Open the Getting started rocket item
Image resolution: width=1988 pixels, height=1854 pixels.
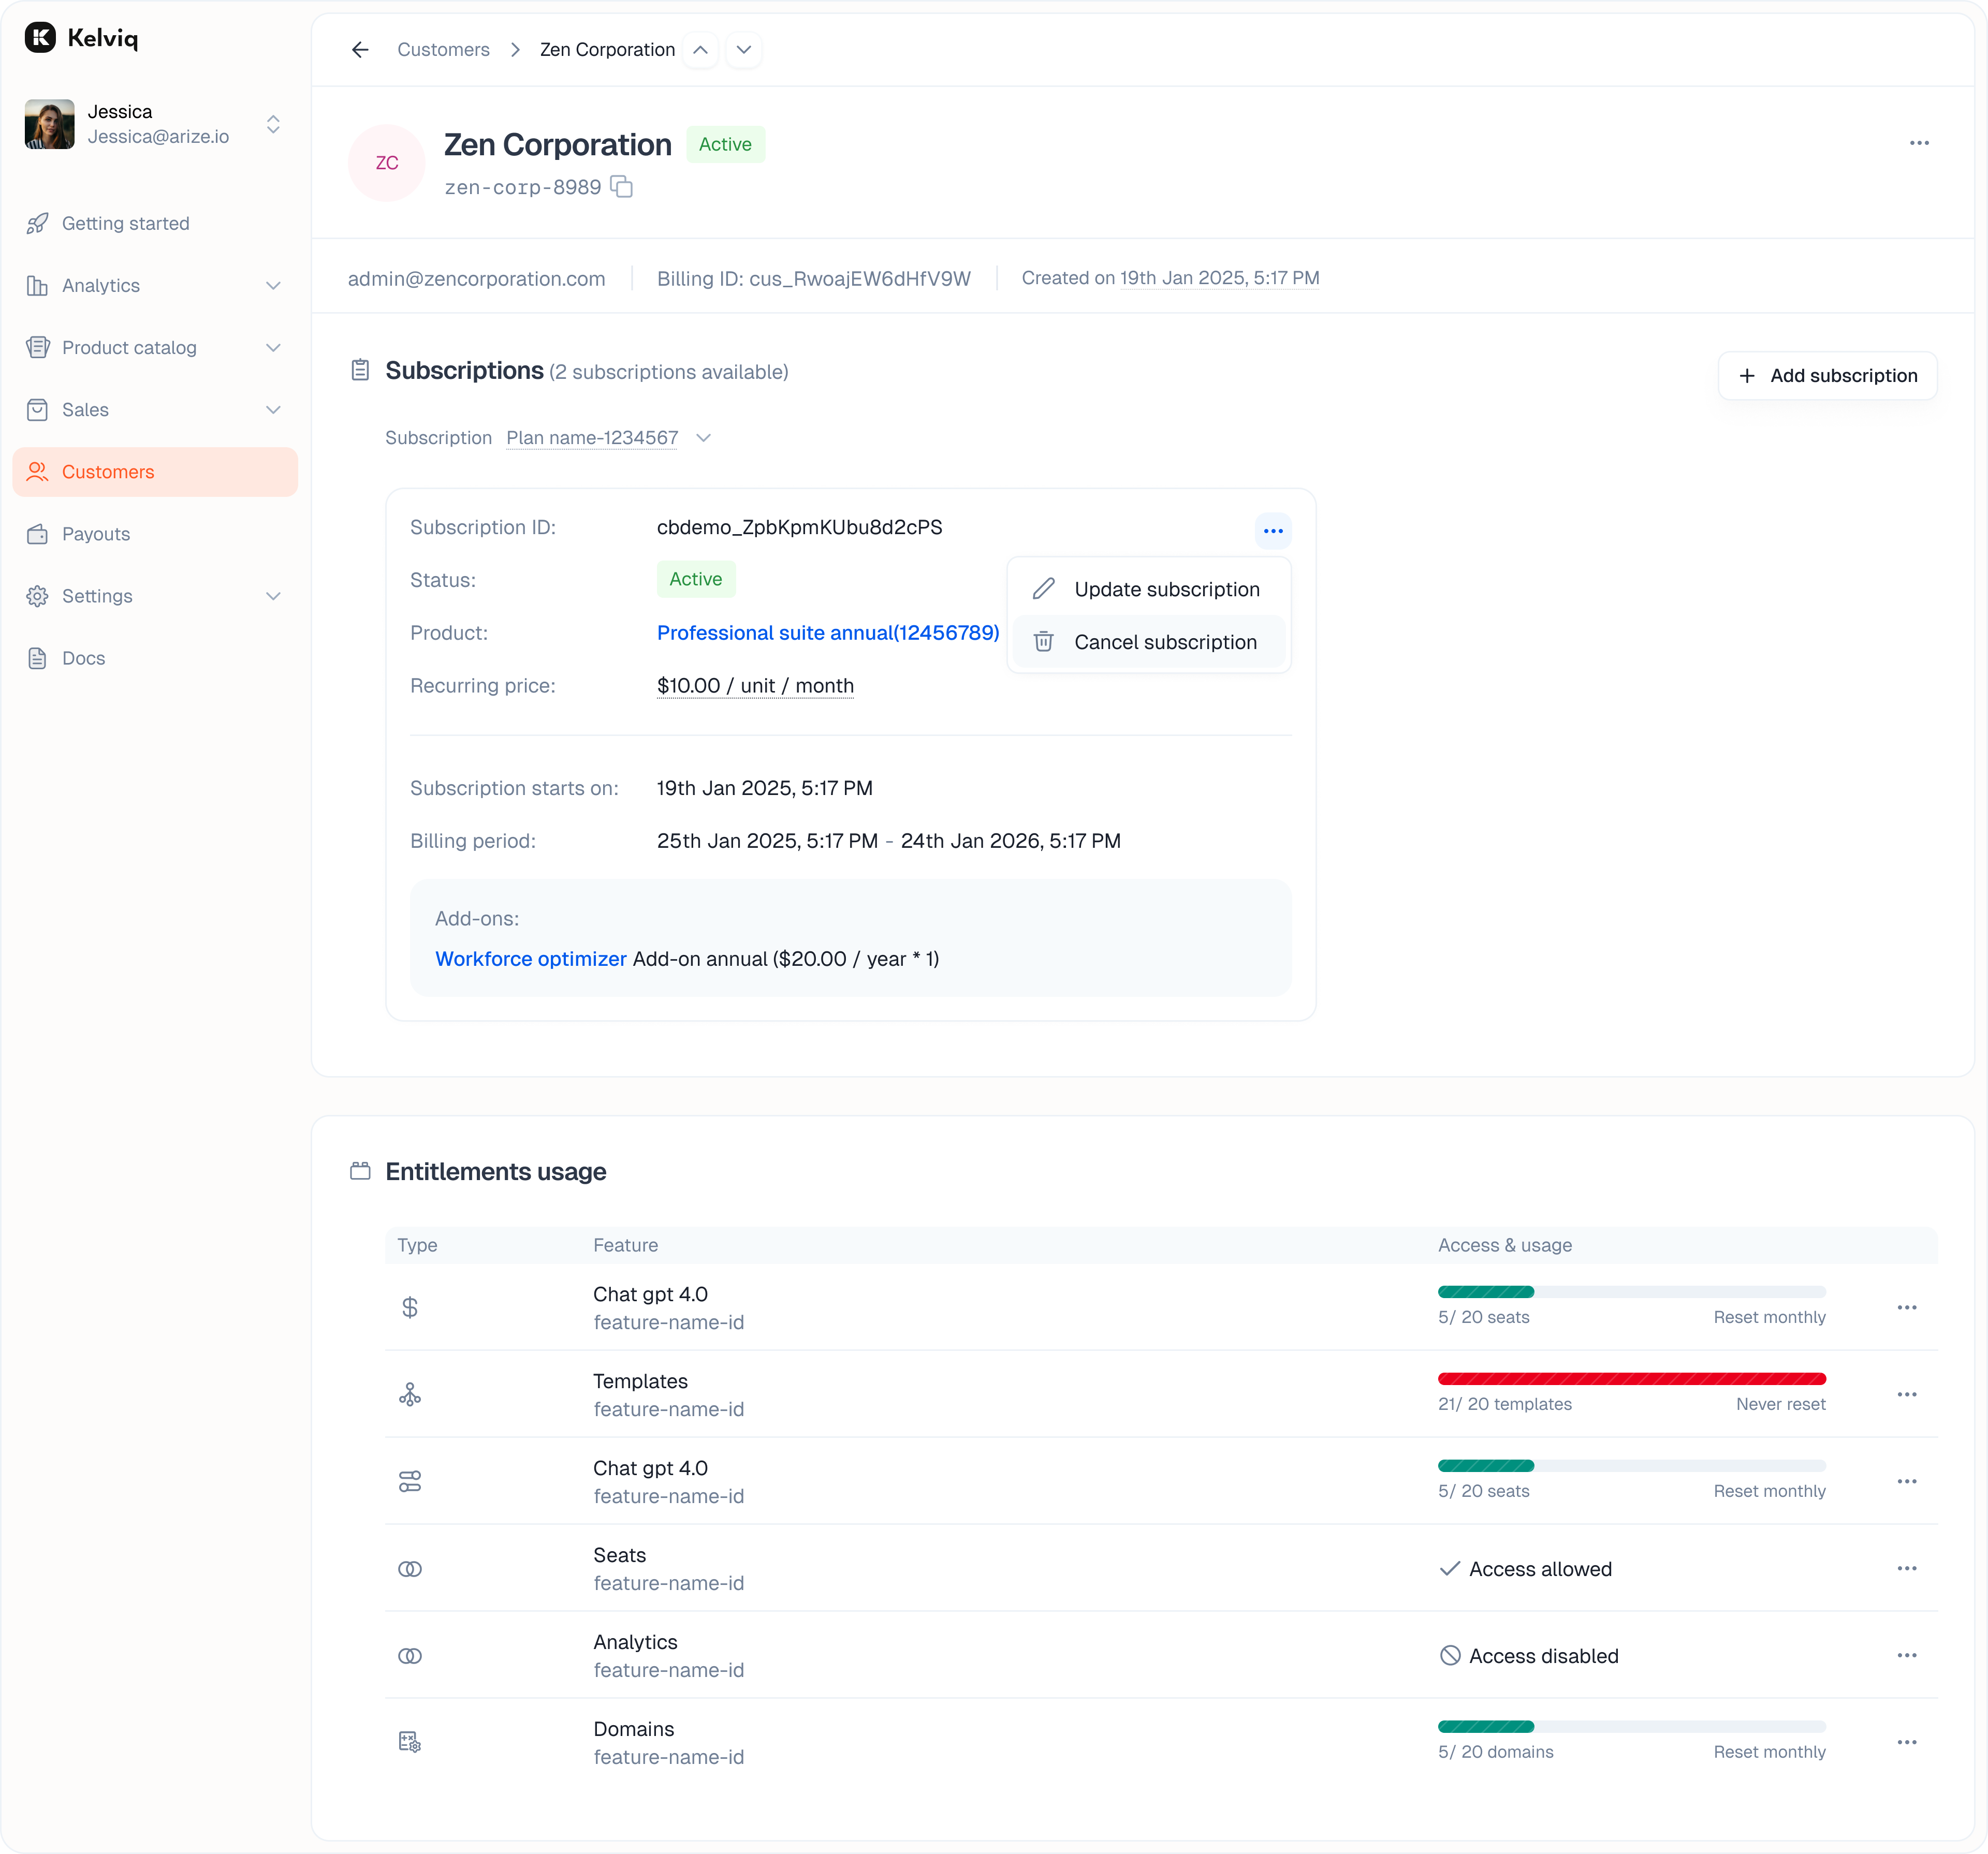[x=125, y=223]
